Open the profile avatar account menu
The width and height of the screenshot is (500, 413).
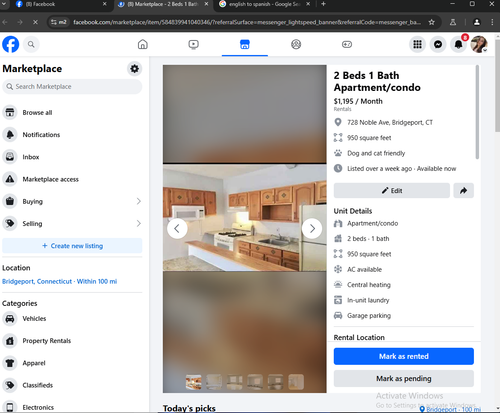point(479,44)
